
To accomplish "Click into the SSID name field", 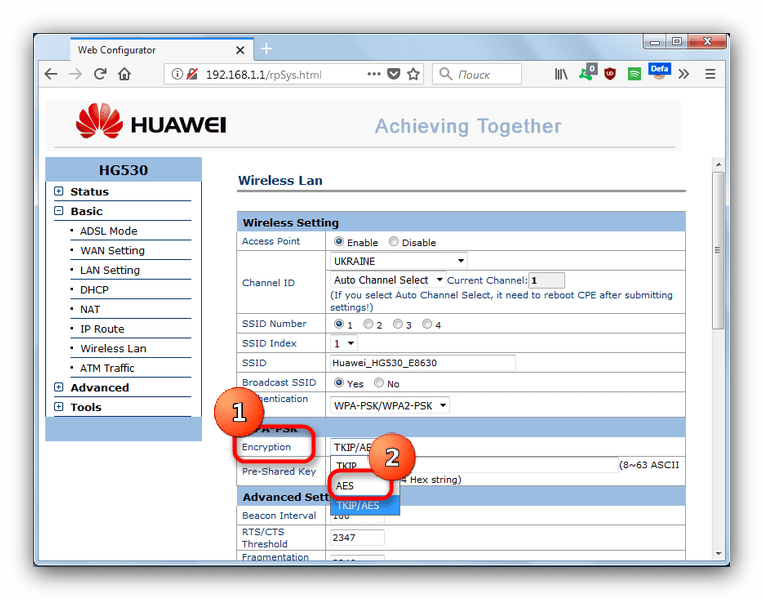I will (x=422, y=363).
